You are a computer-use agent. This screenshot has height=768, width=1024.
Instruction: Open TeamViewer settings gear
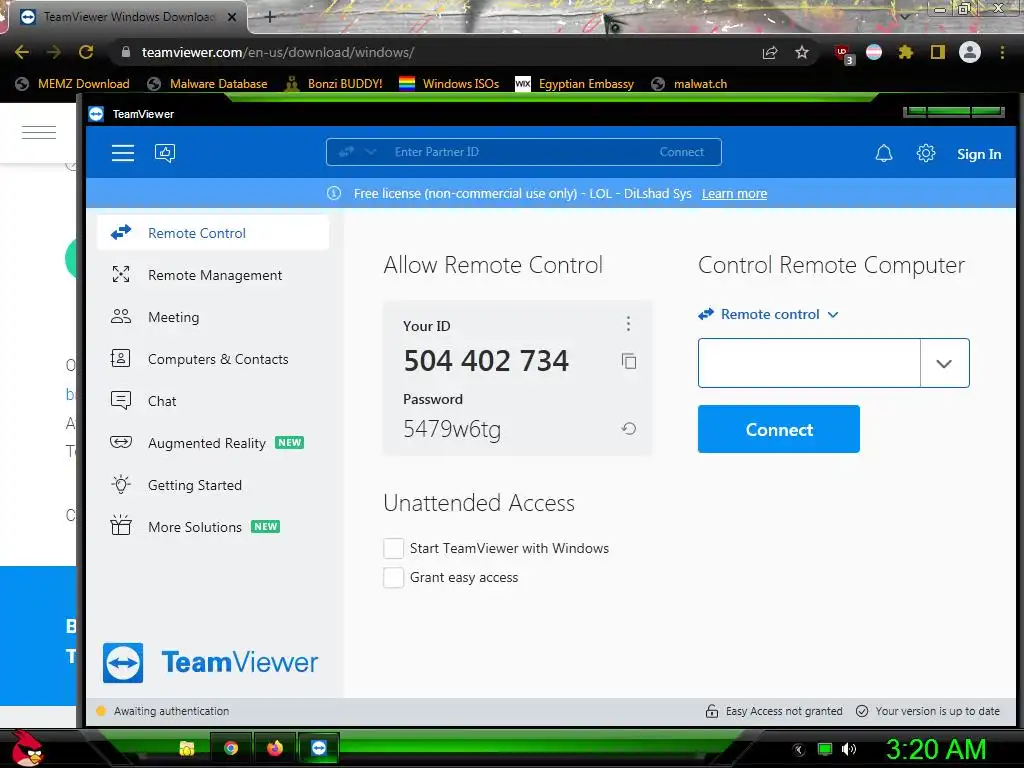925,153
